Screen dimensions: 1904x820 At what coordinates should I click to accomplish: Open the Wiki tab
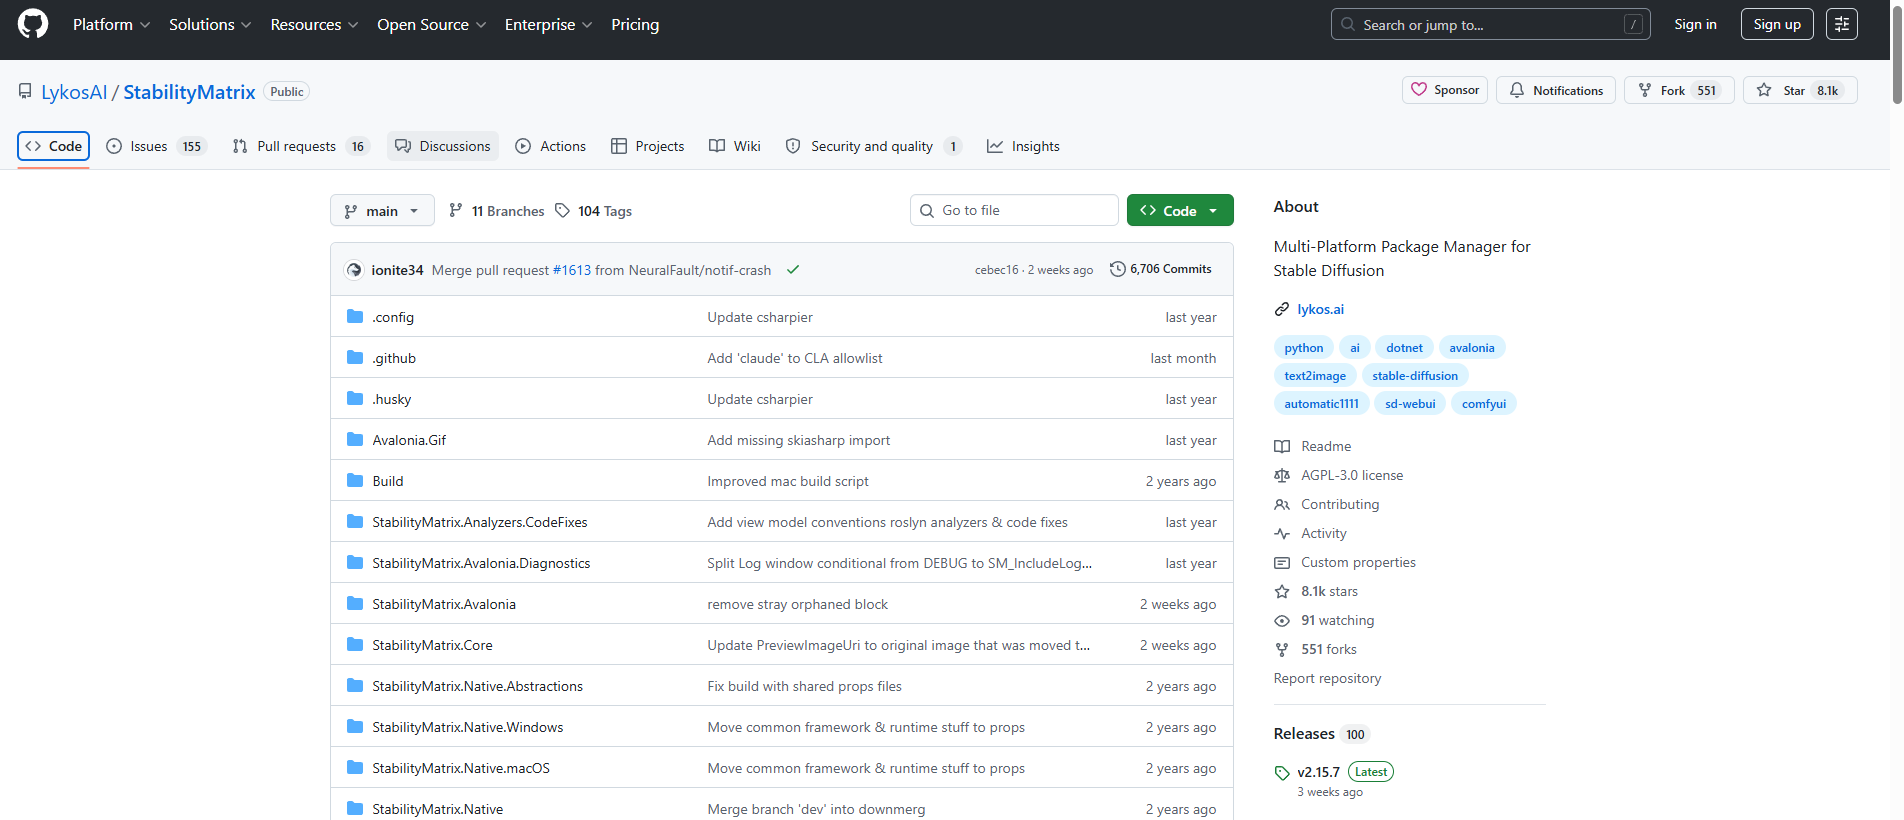(735, 146)
